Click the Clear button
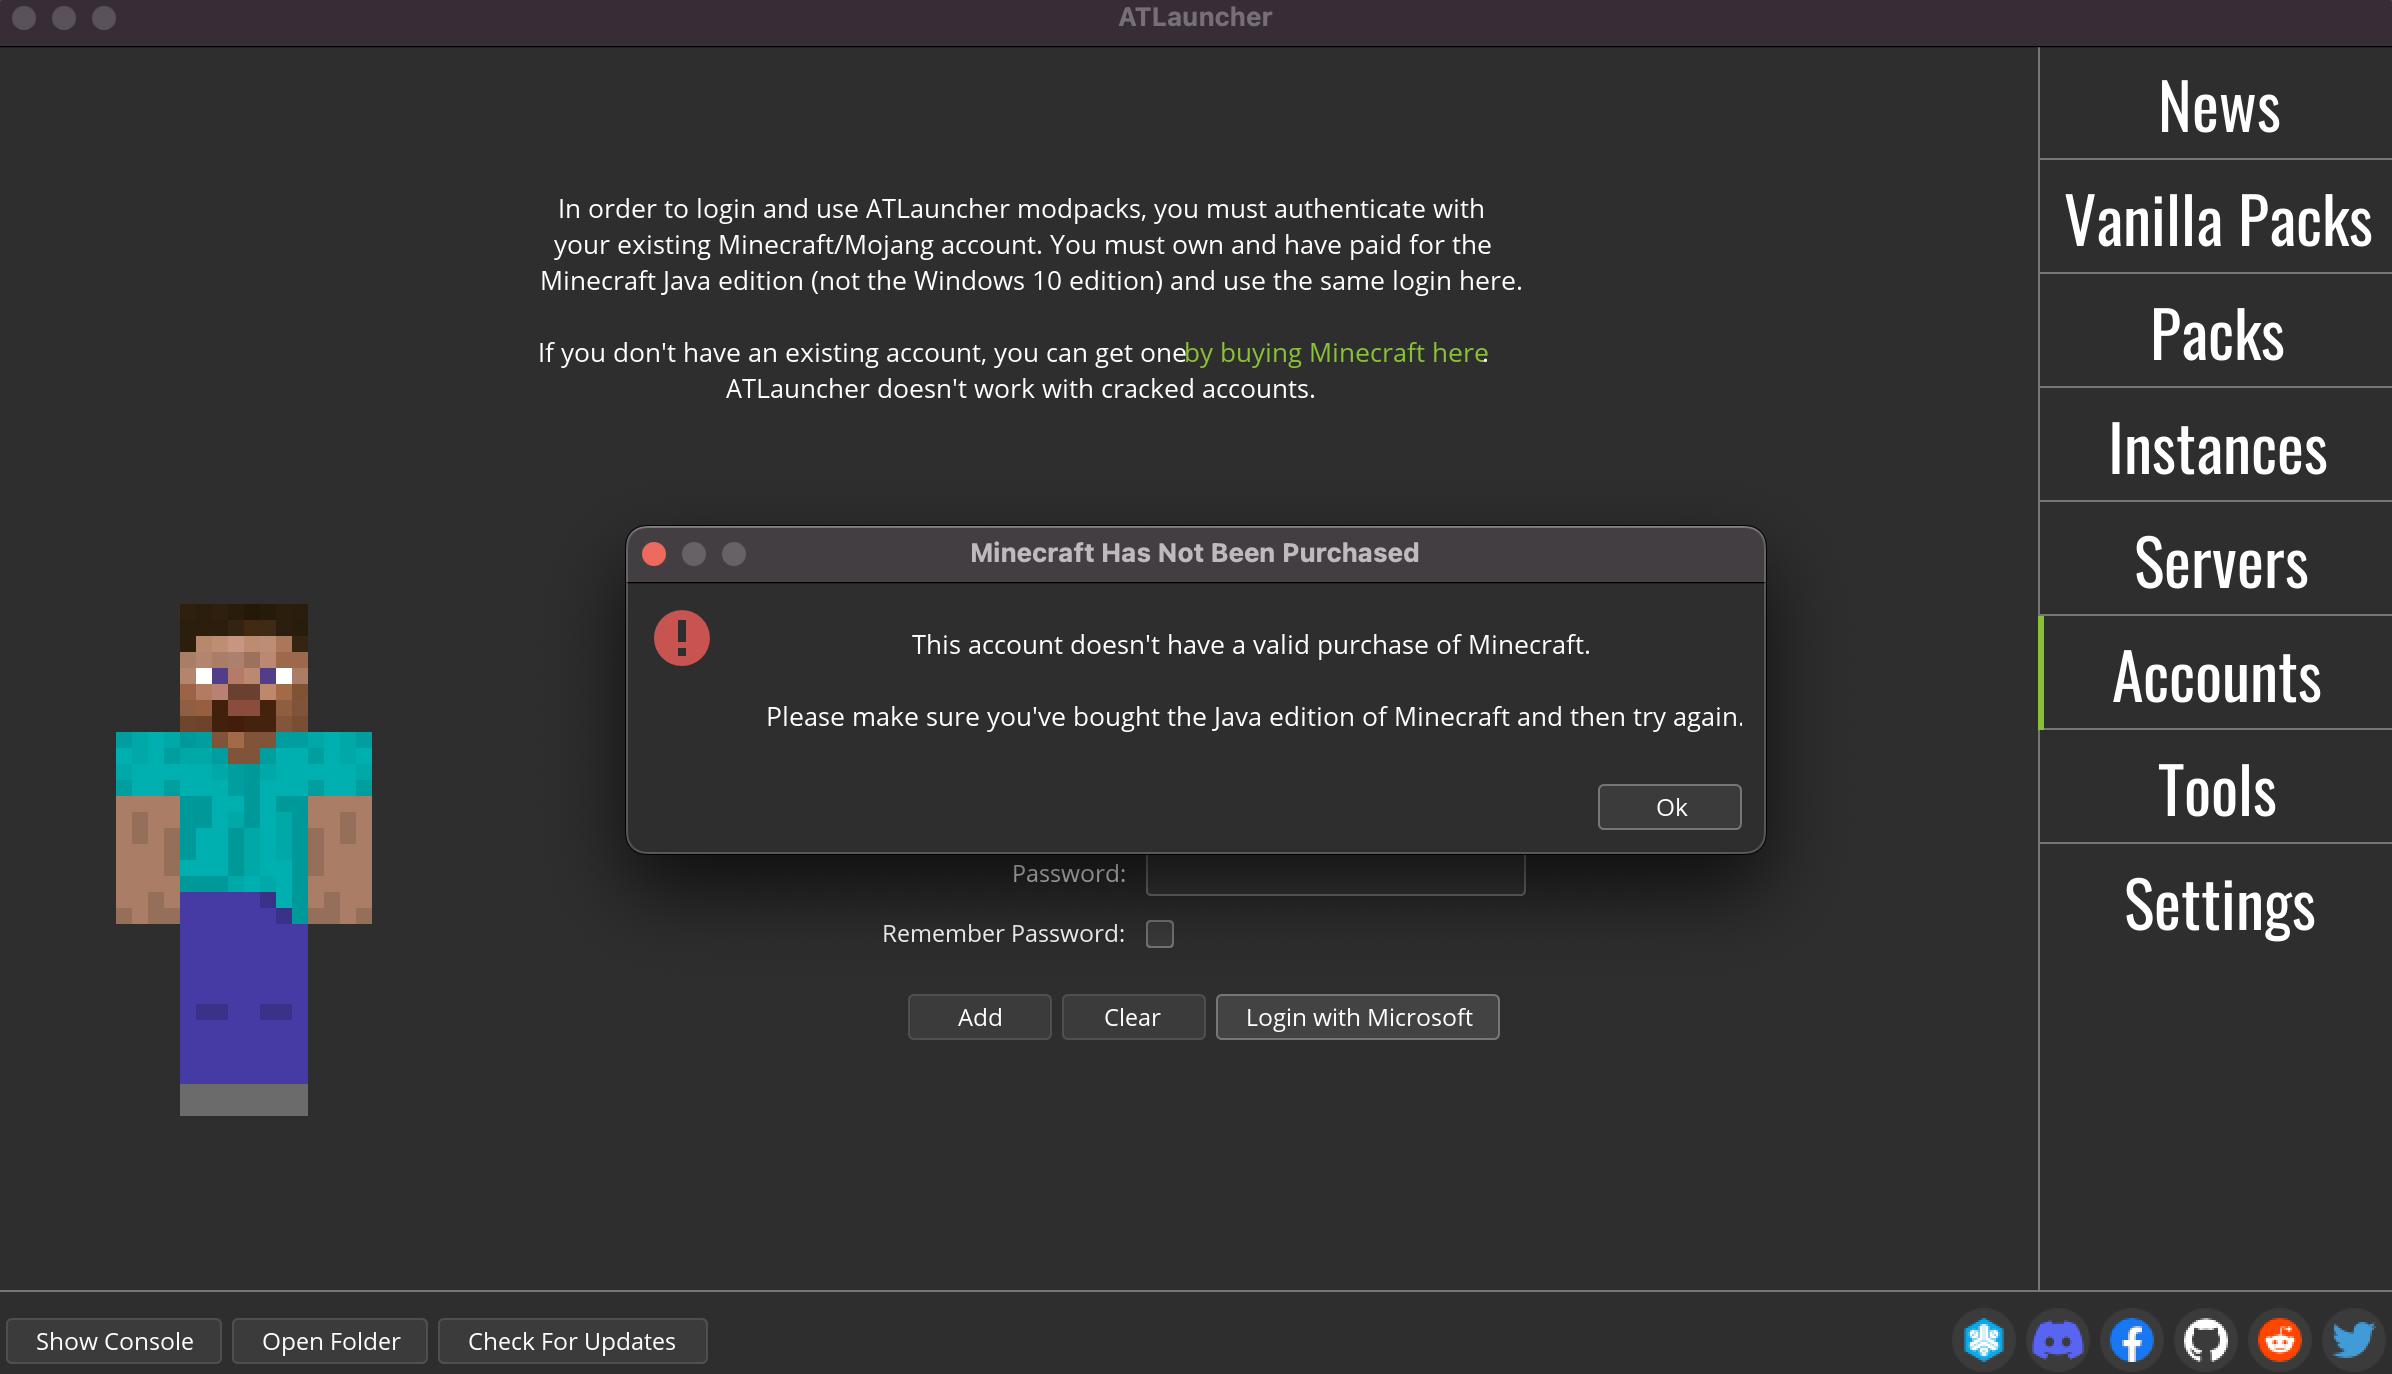 click(x=1133, y=1017)
